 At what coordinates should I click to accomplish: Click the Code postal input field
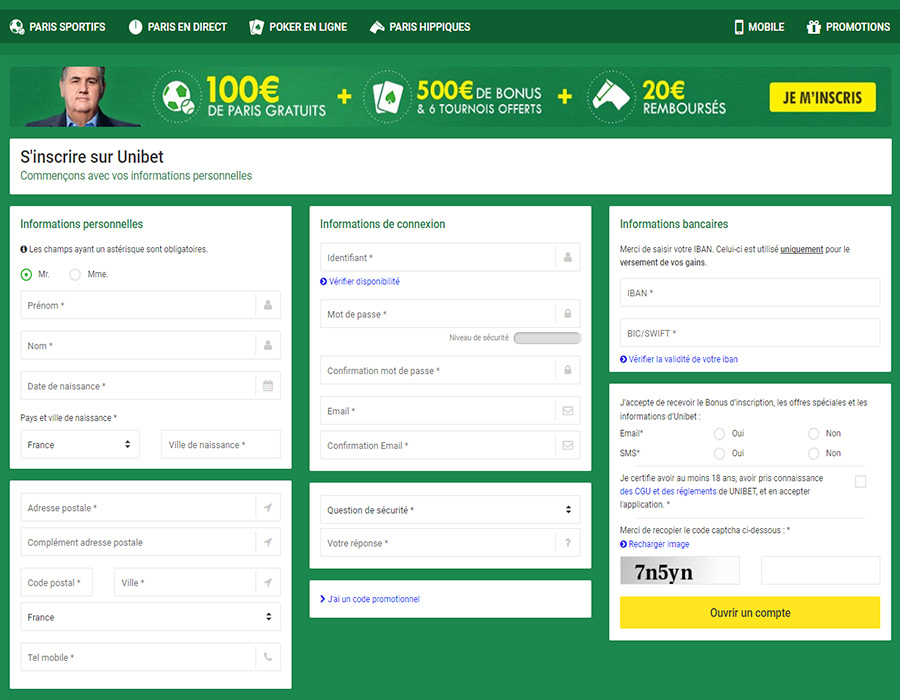tap(56, 582)
